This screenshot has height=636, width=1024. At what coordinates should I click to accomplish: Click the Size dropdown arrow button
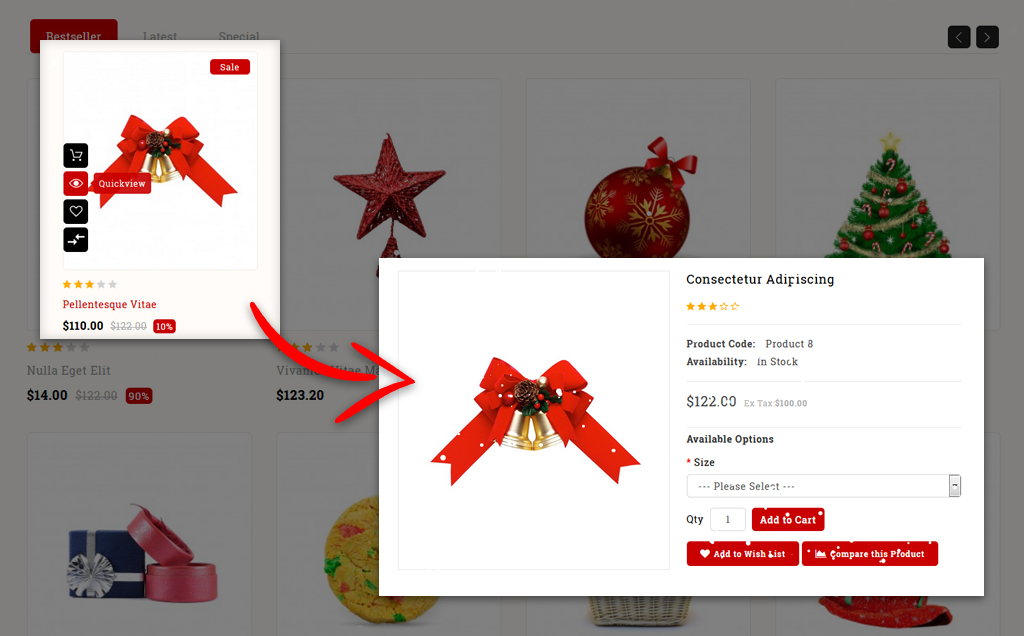tap(955, 486)
